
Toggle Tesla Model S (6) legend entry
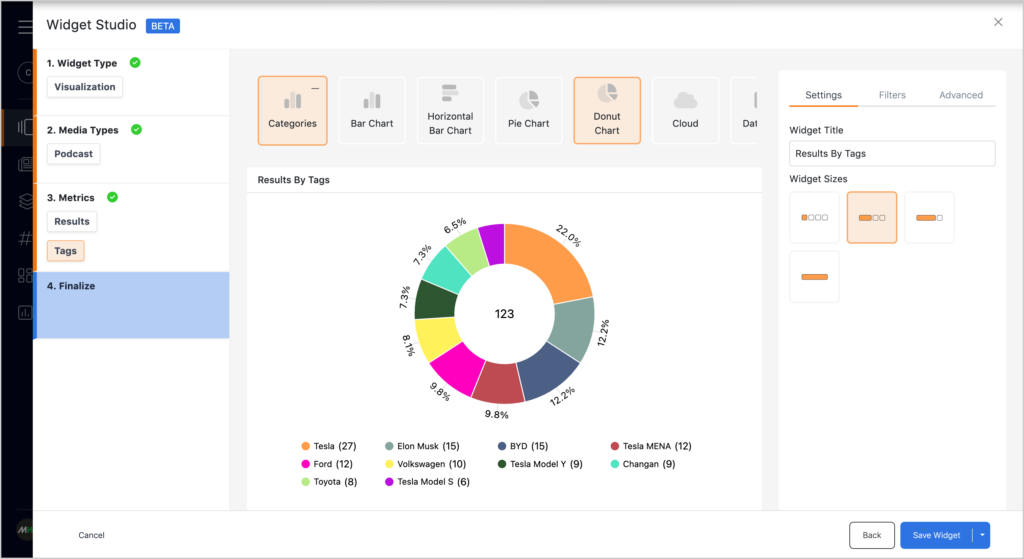click(427, 481)
